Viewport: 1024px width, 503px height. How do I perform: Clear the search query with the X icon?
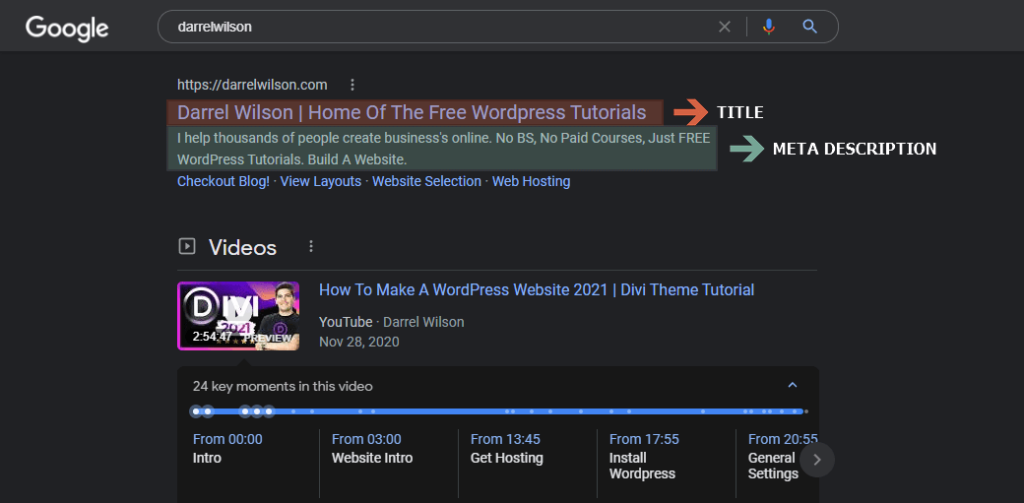(724, 27)
